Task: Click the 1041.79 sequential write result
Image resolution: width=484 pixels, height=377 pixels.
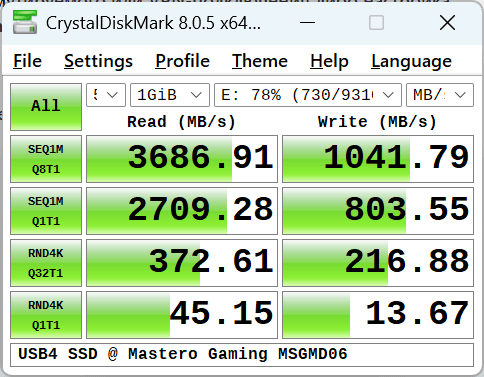Action: tap(378, 159)
